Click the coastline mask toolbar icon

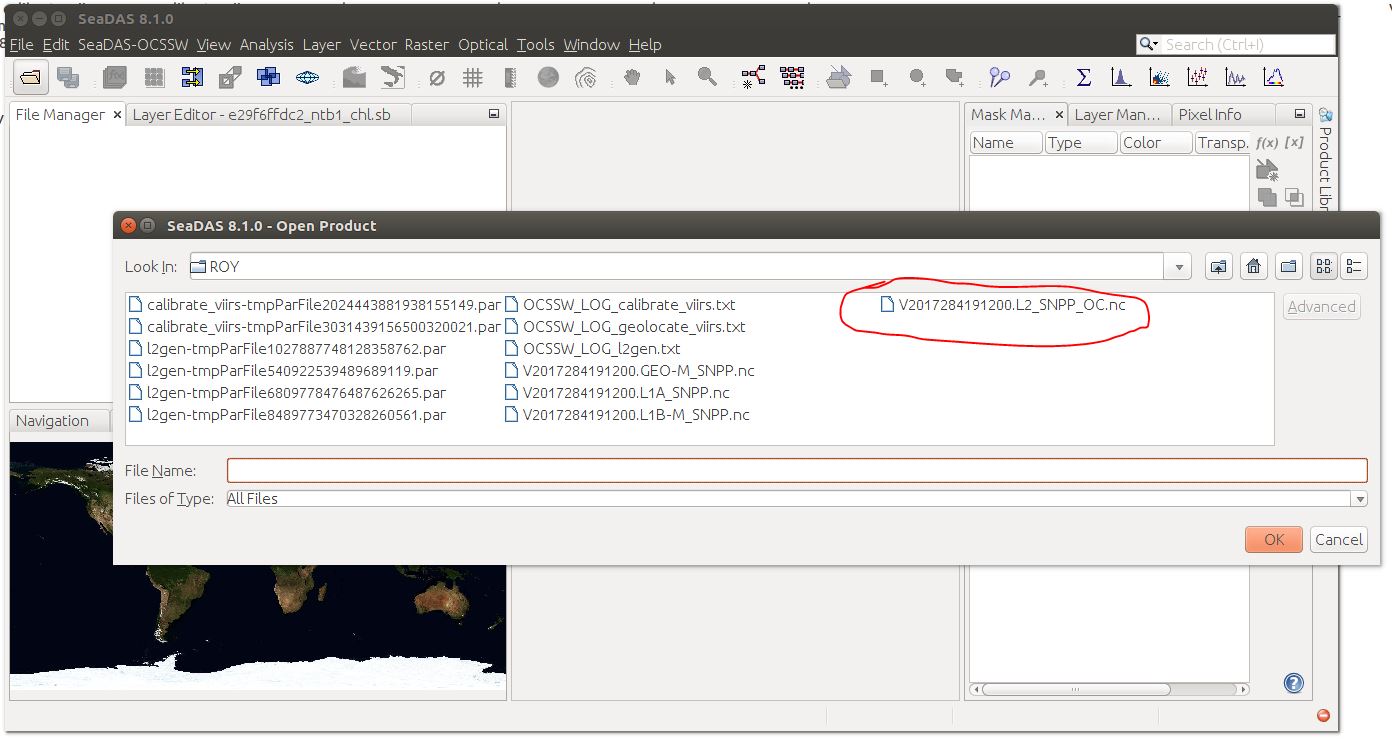pyautogui.click(x=393, y=77)
